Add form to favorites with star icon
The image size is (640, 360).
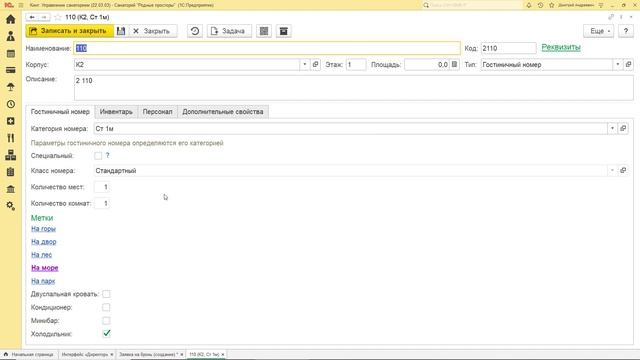pos(58,17)
